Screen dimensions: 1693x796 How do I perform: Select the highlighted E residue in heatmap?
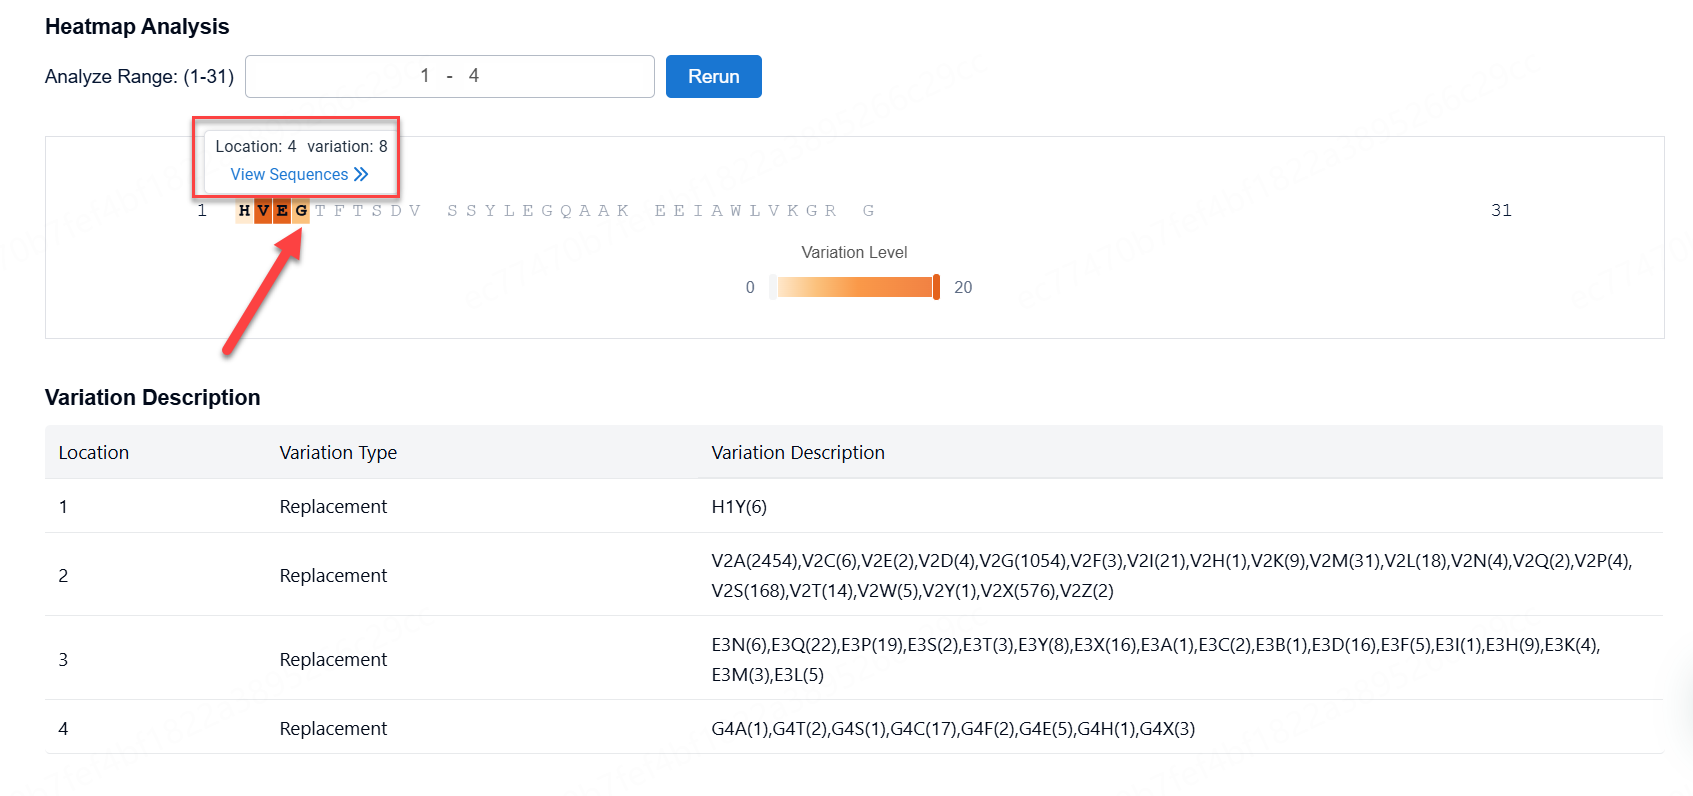pos(282,211)
